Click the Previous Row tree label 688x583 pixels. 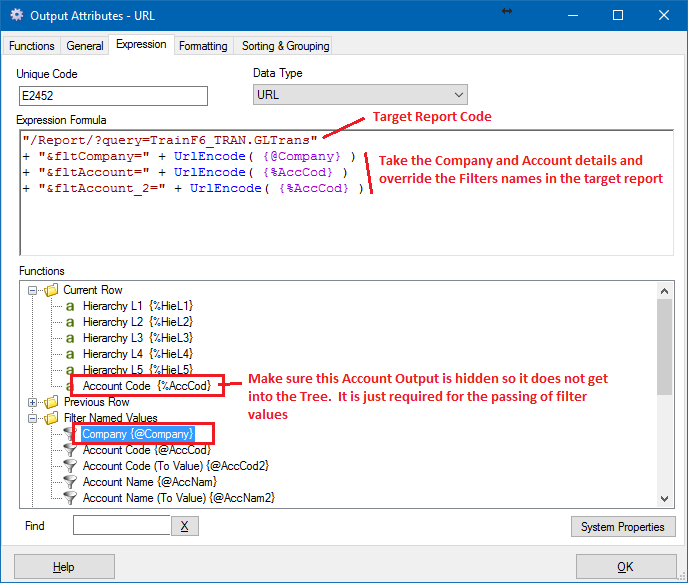click(97, 402)
